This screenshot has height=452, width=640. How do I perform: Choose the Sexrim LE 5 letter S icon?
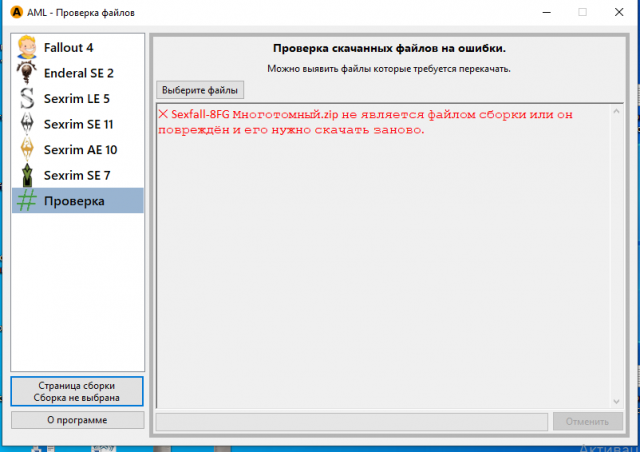click(x=28, y=99)
